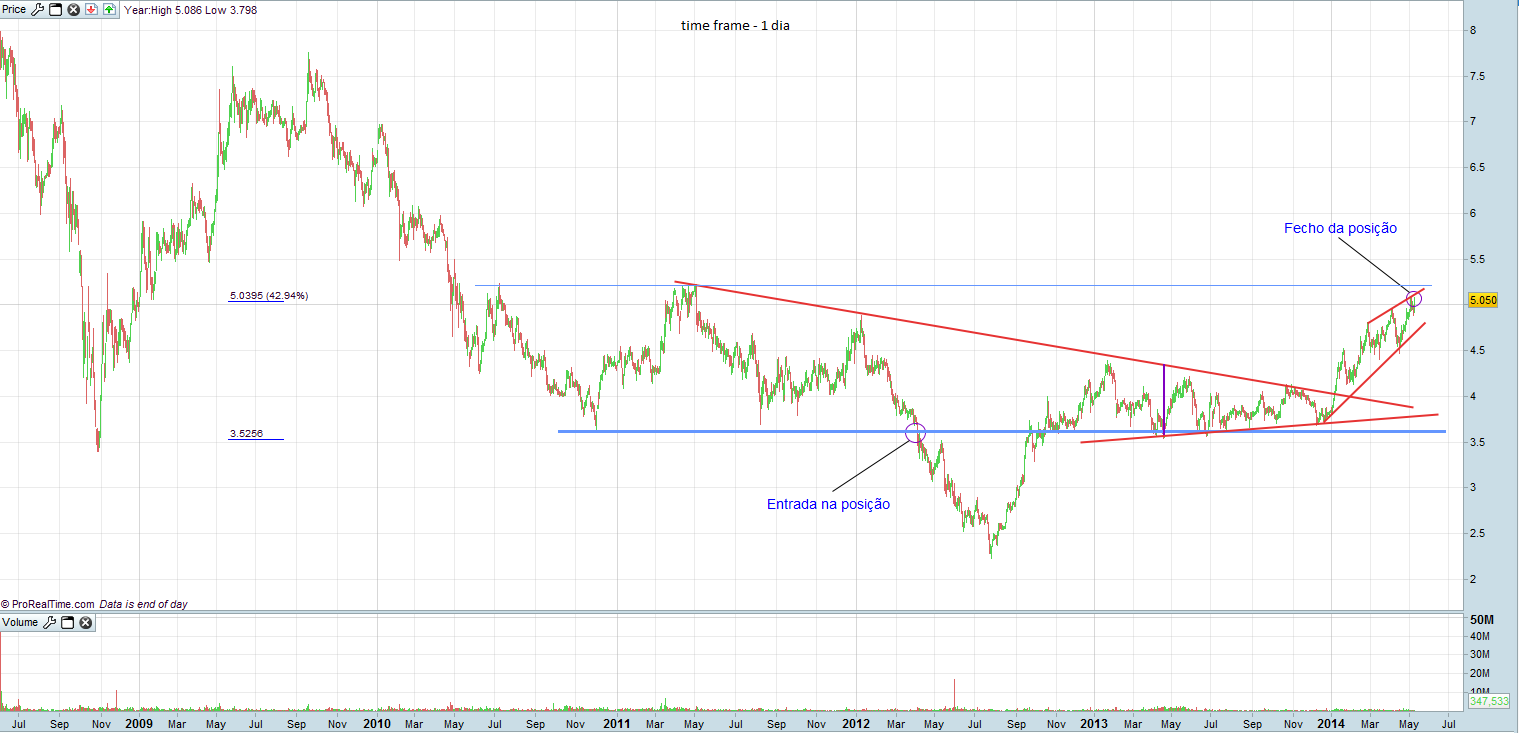Click the "Volume" panel label
1519x733 pixels.
20,623
